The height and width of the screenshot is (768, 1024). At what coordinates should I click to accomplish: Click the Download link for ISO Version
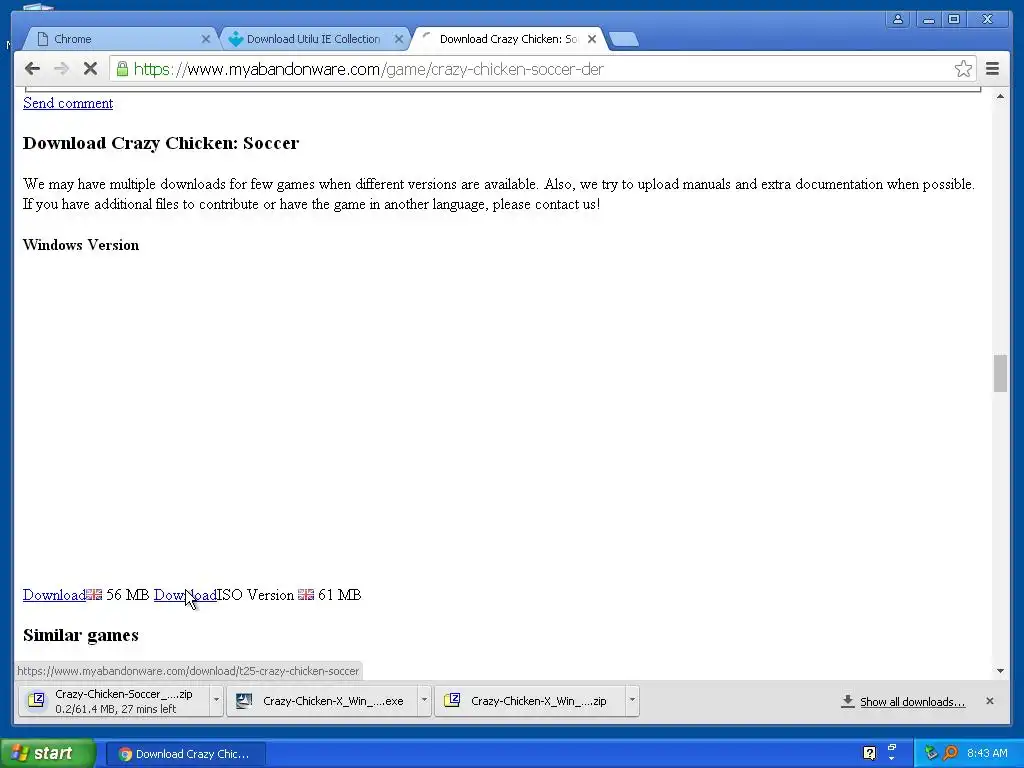click(x=185, y=595)
